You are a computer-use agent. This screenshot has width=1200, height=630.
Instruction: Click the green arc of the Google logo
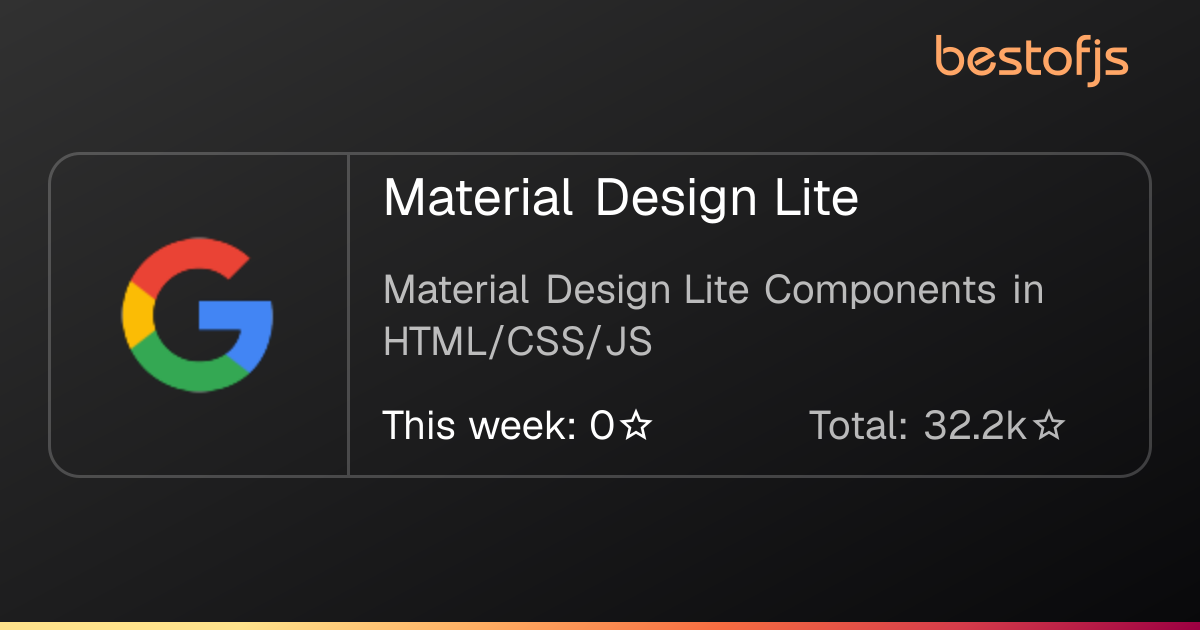tap(190, 372)
